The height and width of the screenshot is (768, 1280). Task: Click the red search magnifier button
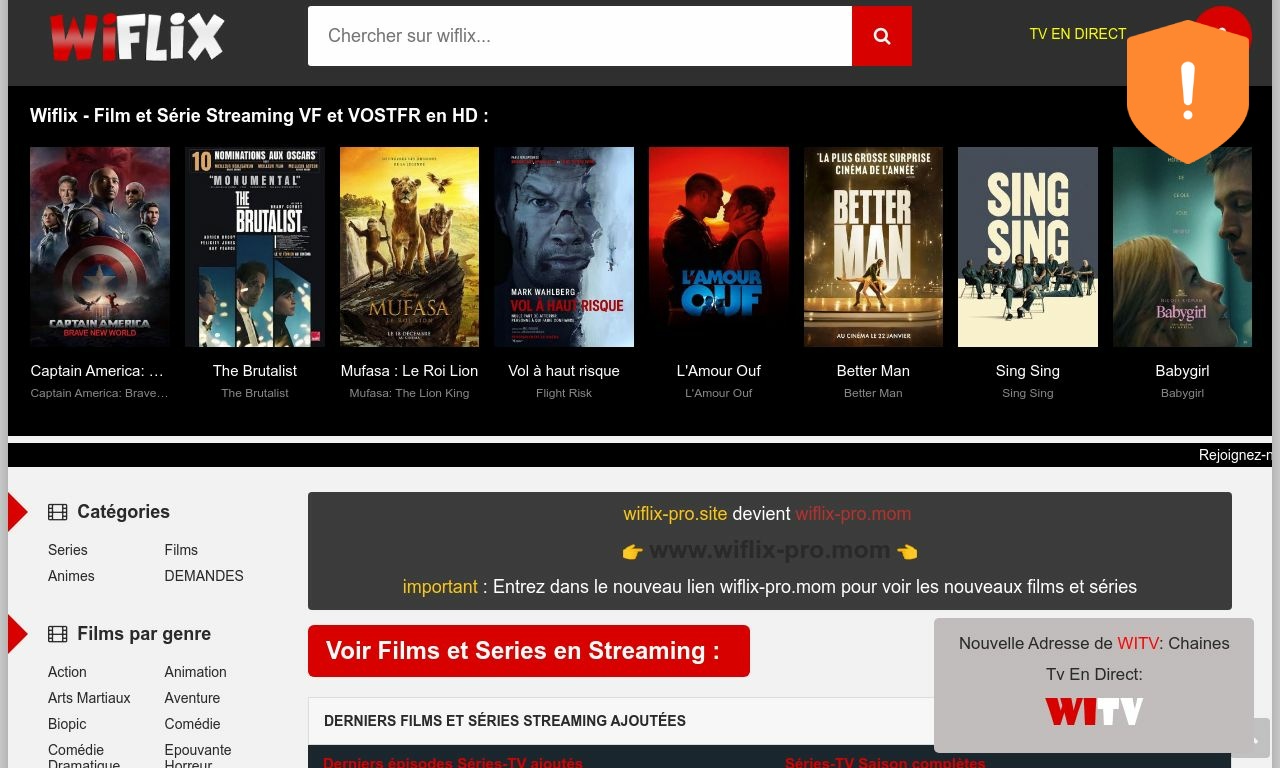[881, 36]
